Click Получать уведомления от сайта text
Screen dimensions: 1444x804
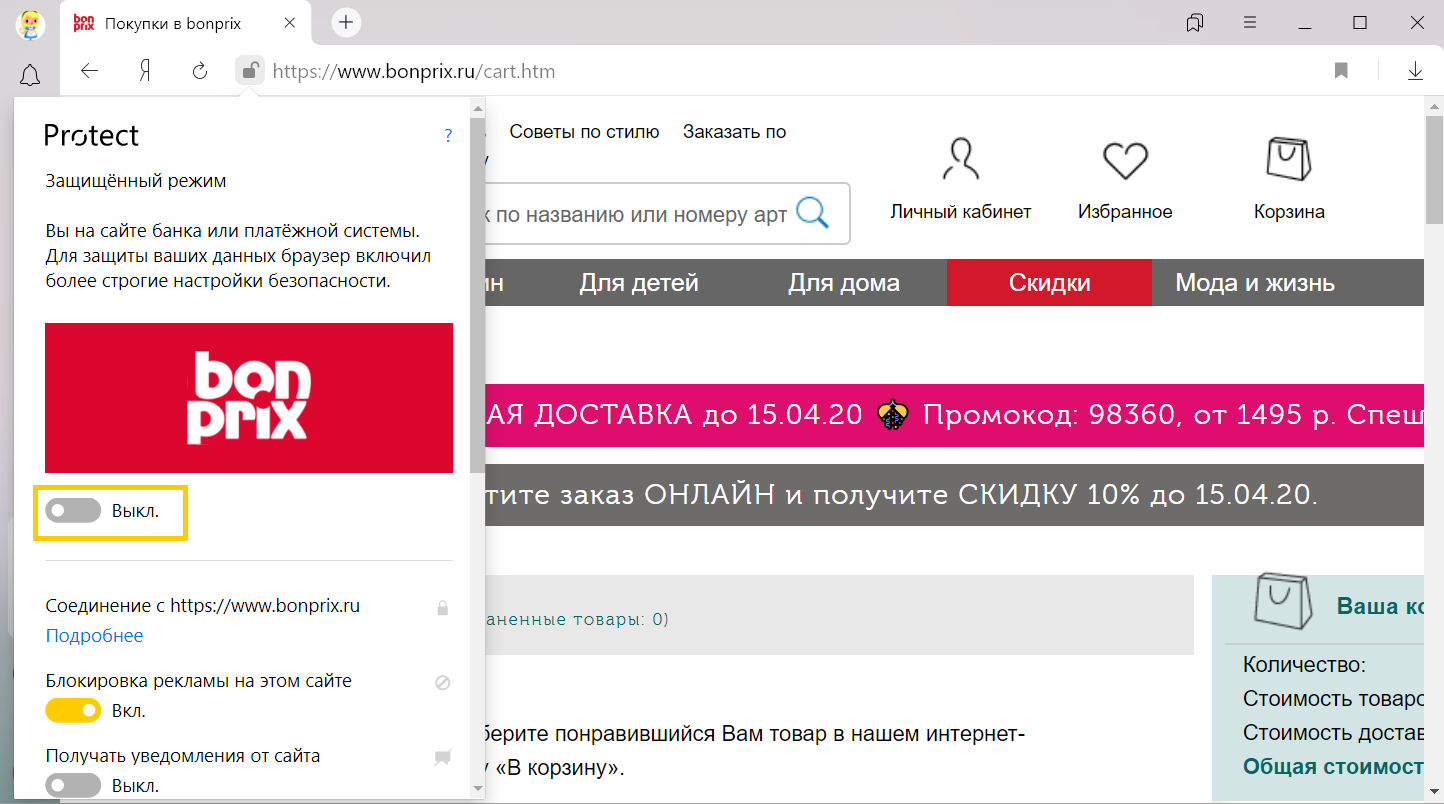[183, 756]
